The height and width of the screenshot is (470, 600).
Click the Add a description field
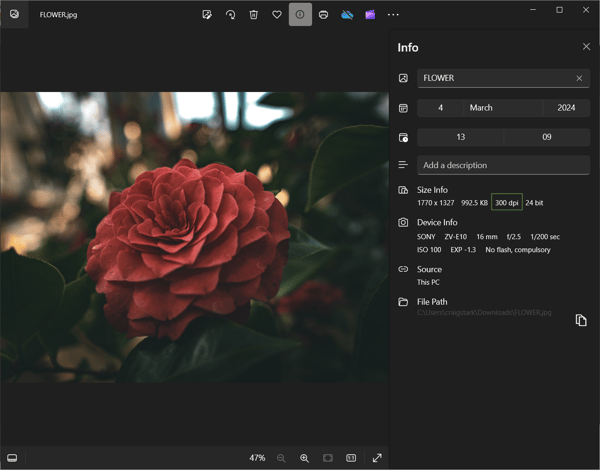point(503,165)
